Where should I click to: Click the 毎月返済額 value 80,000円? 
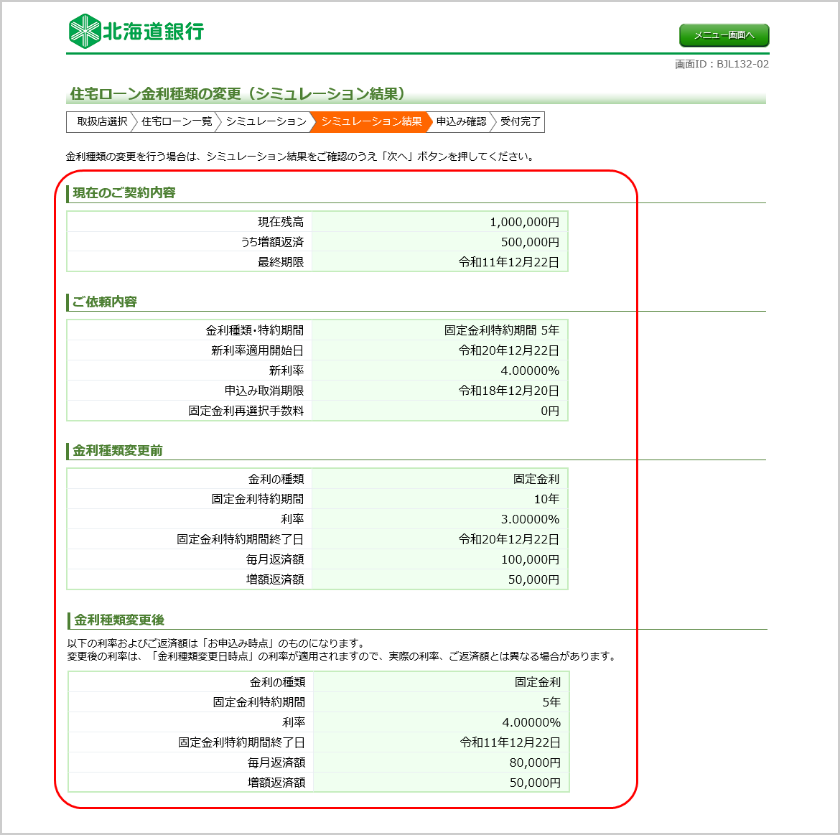pyautogui.click(x=535, y=763)
